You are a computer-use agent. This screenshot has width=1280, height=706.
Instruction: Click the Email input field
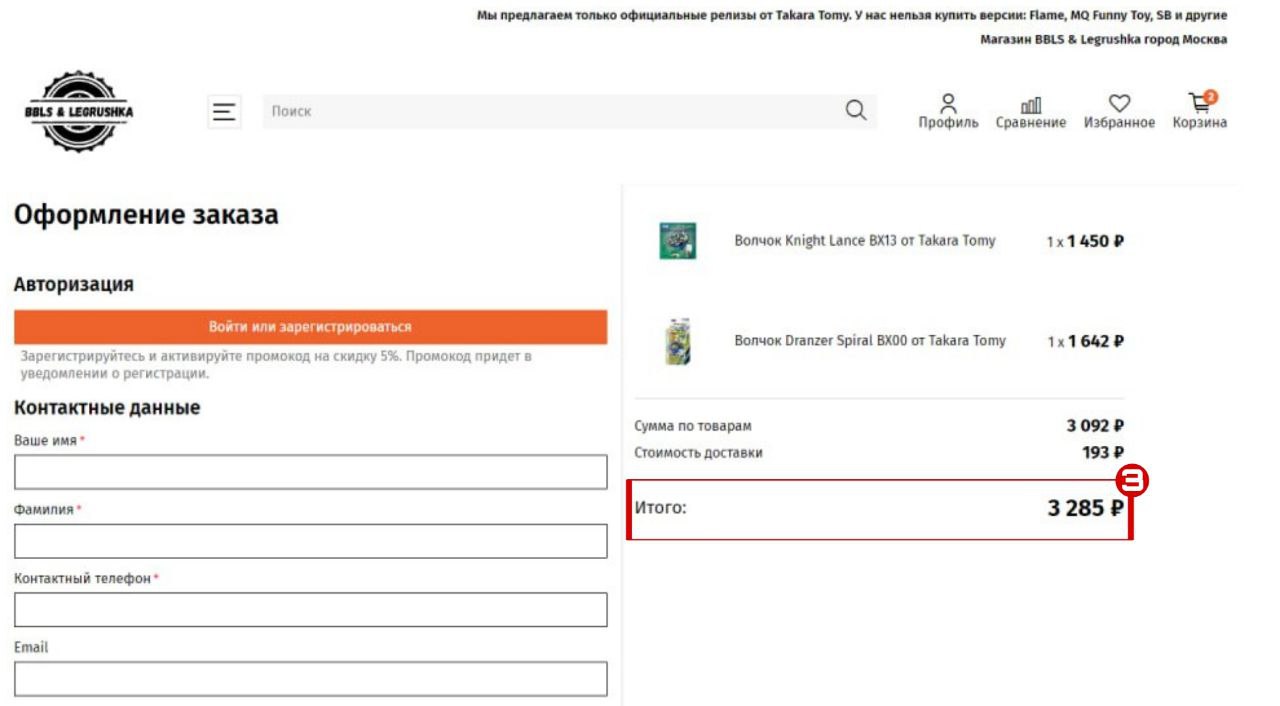pos(310,679)
